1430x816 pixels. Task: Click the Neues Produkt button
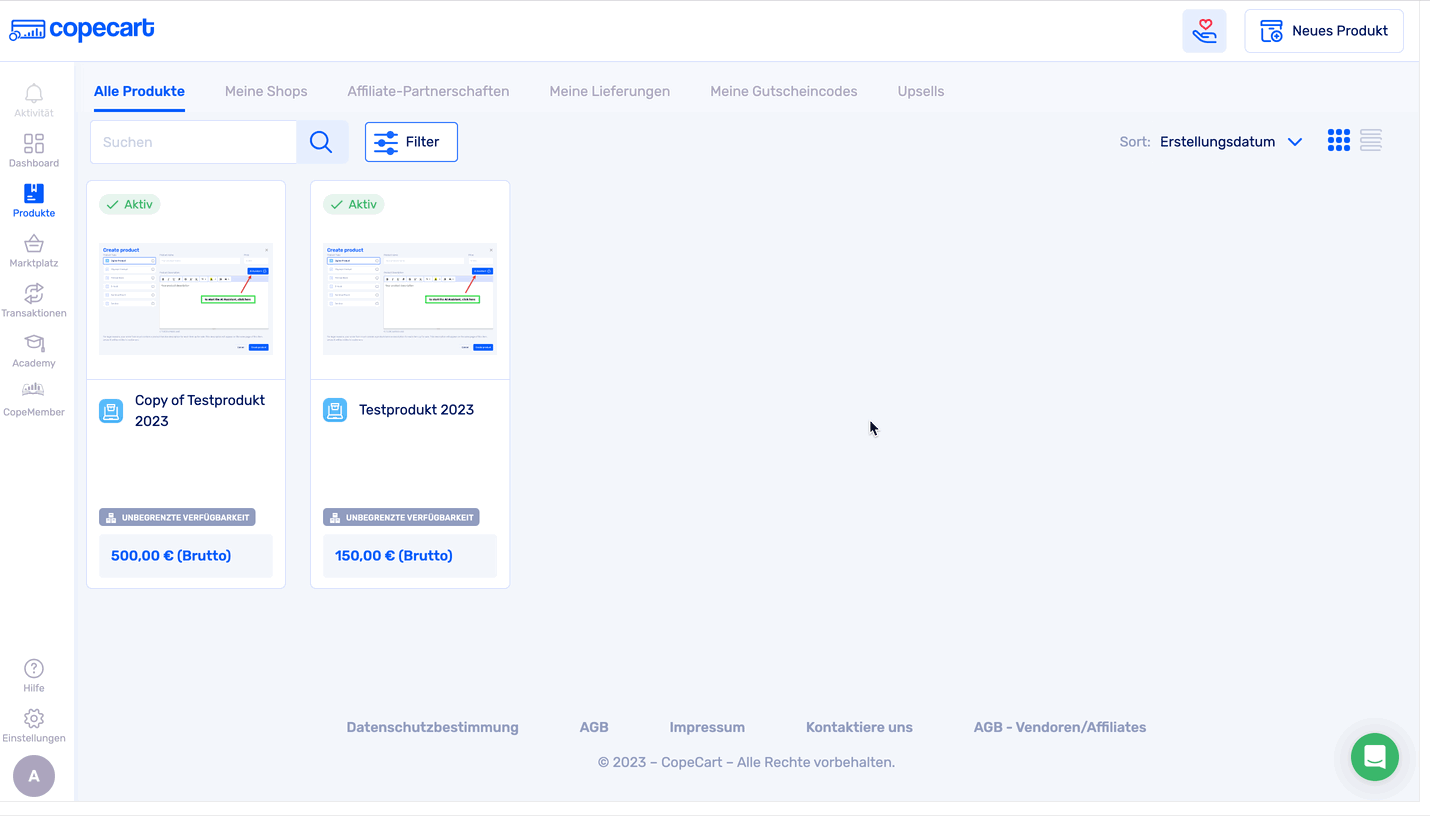[1323, 31]
